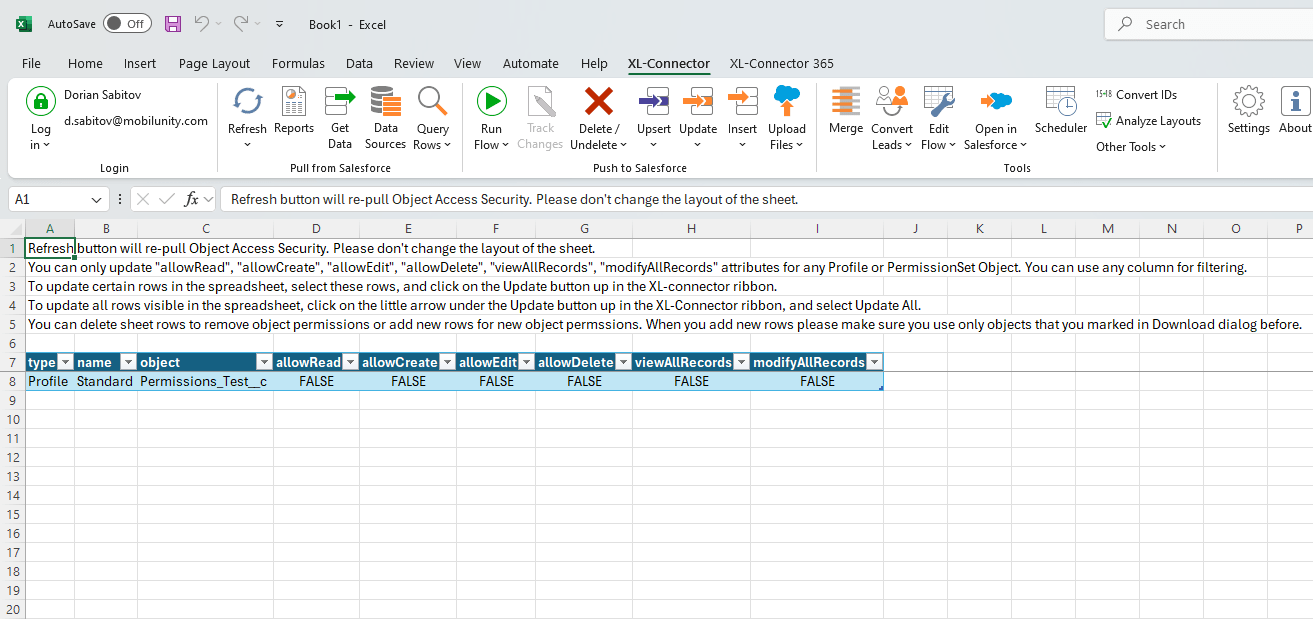Click the Update icon in the ribbon
Image resolution: width=1313 pixels, height=619 pixels.
698,101
